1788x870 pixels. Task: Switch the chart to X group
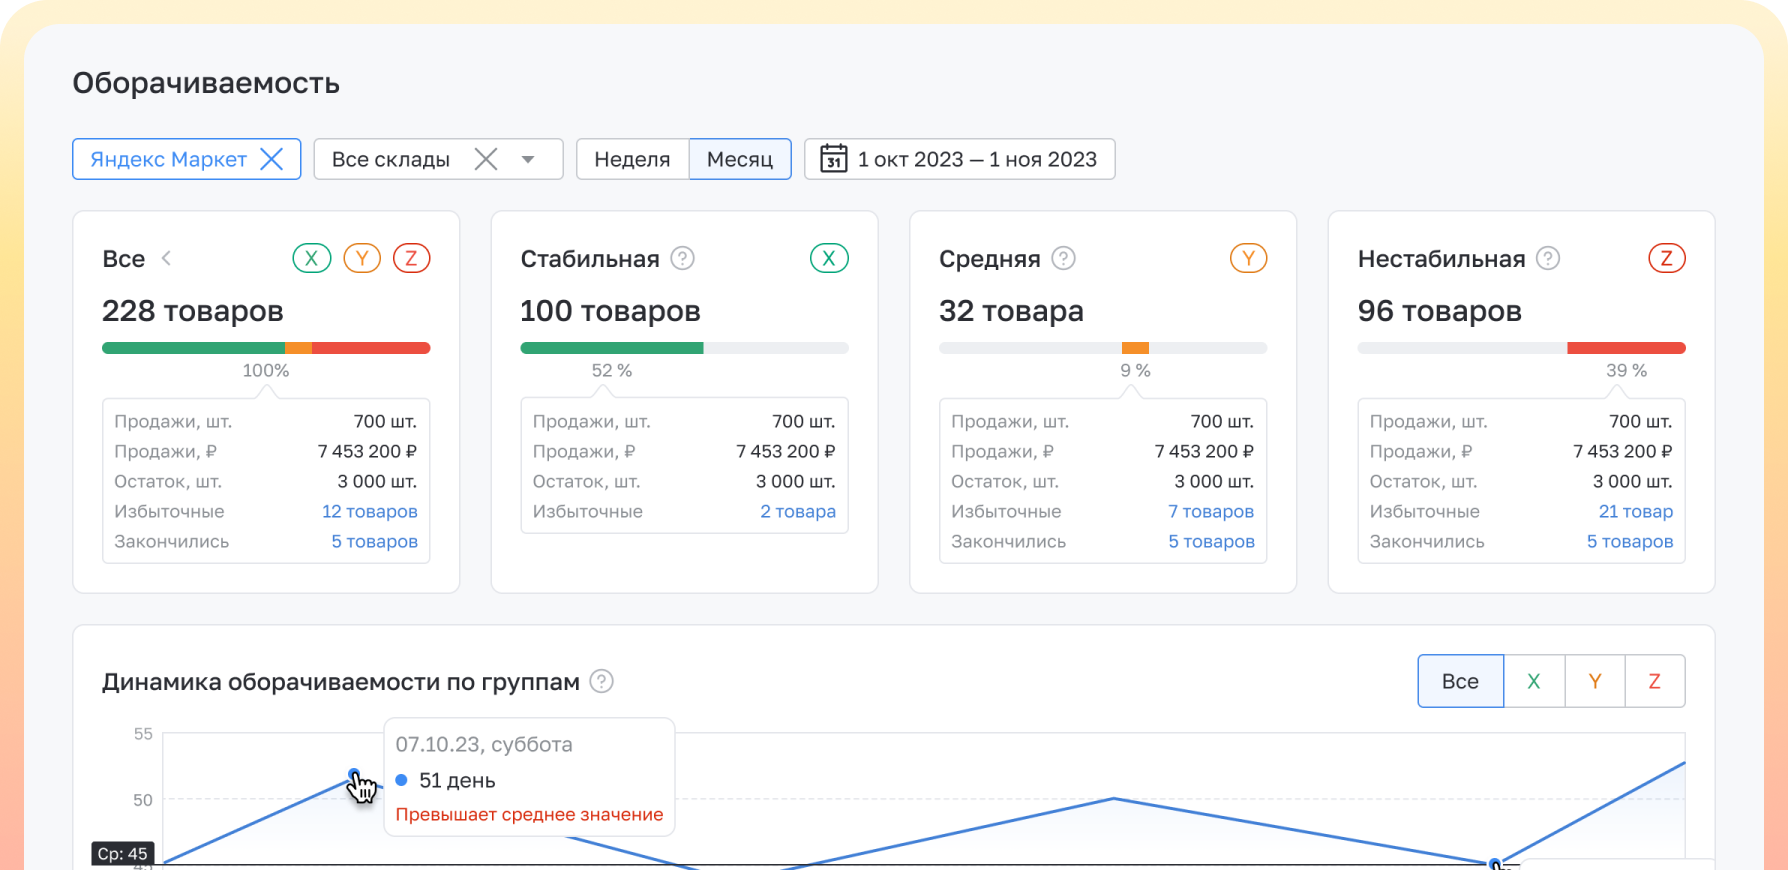click(x=1534, y=681)
